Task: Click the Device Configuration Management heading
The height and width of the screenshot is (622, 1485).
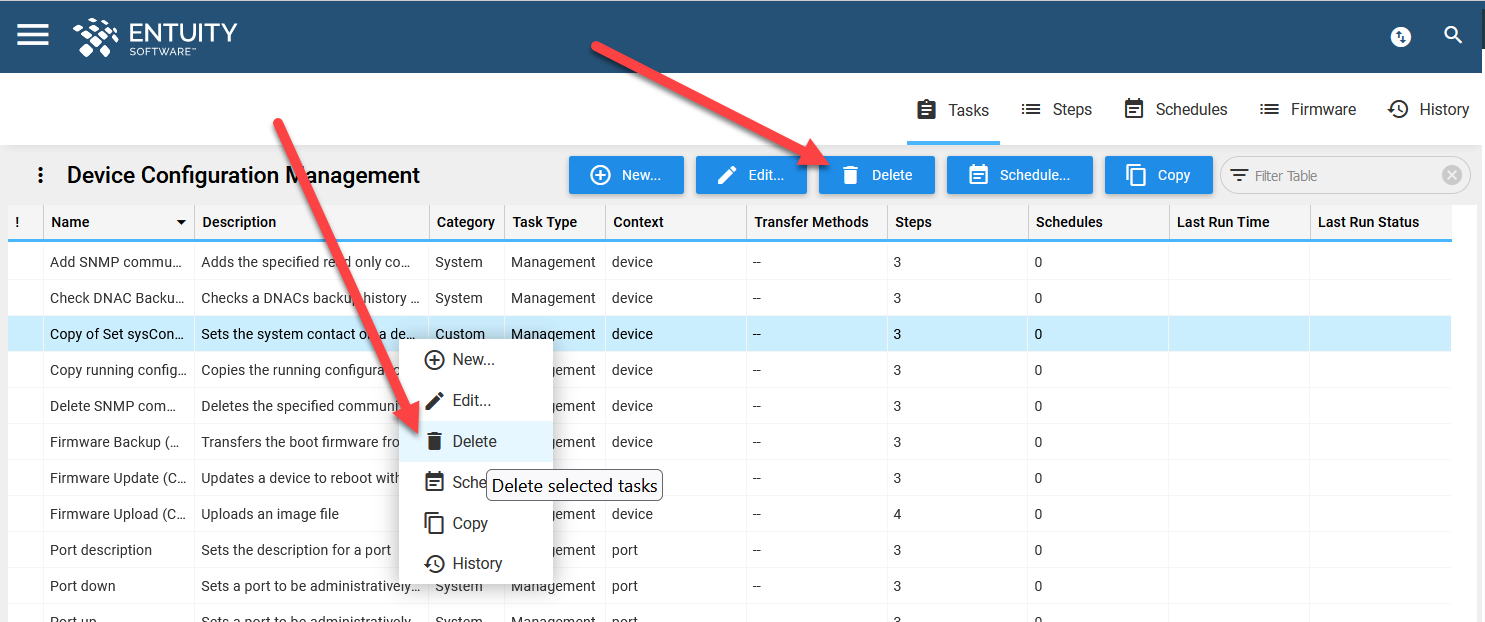Action: click(x=243, y=176)
